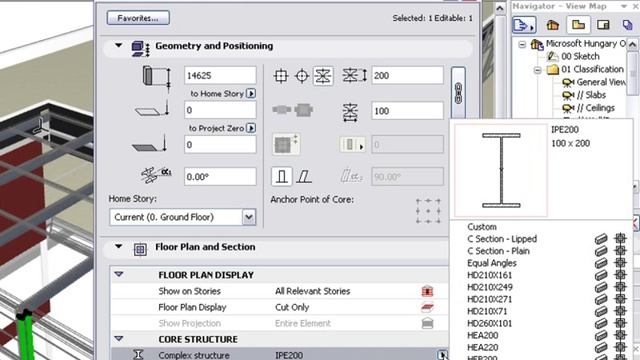Switch Navigator to Project Map icon
The height and width of the screenshot is (360, 640).
pos(553,25)
